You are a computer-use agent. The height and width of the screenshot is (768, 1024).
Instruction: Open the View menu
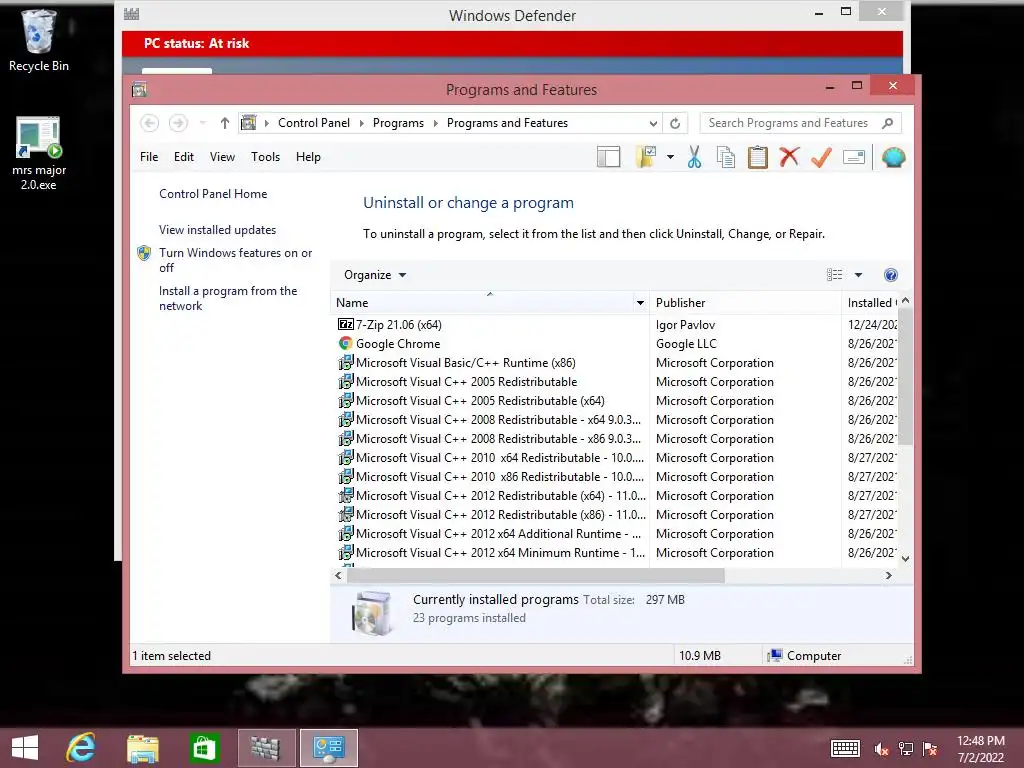point(222,157)
